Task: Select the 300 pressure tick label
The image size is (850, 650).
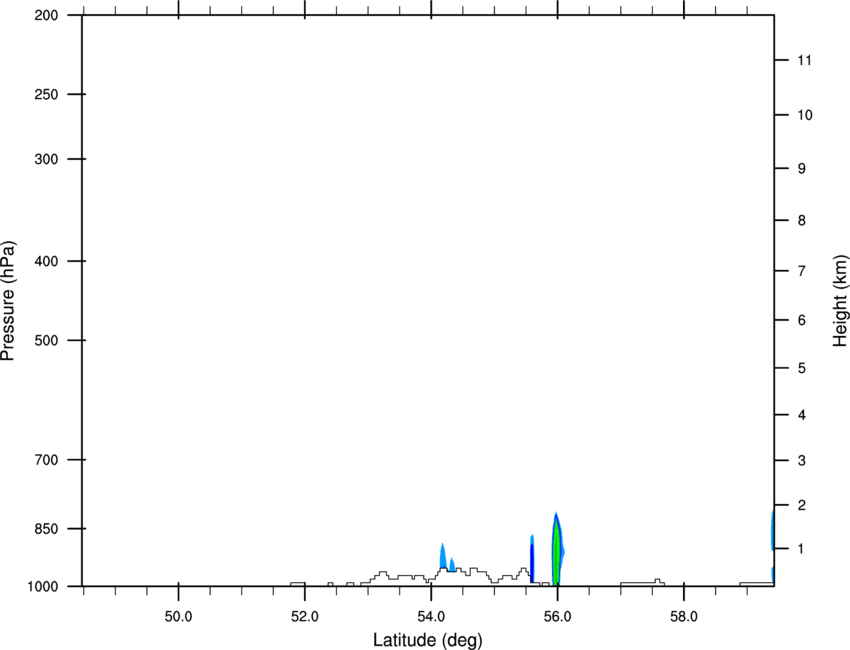Action: tap(46, 159)
